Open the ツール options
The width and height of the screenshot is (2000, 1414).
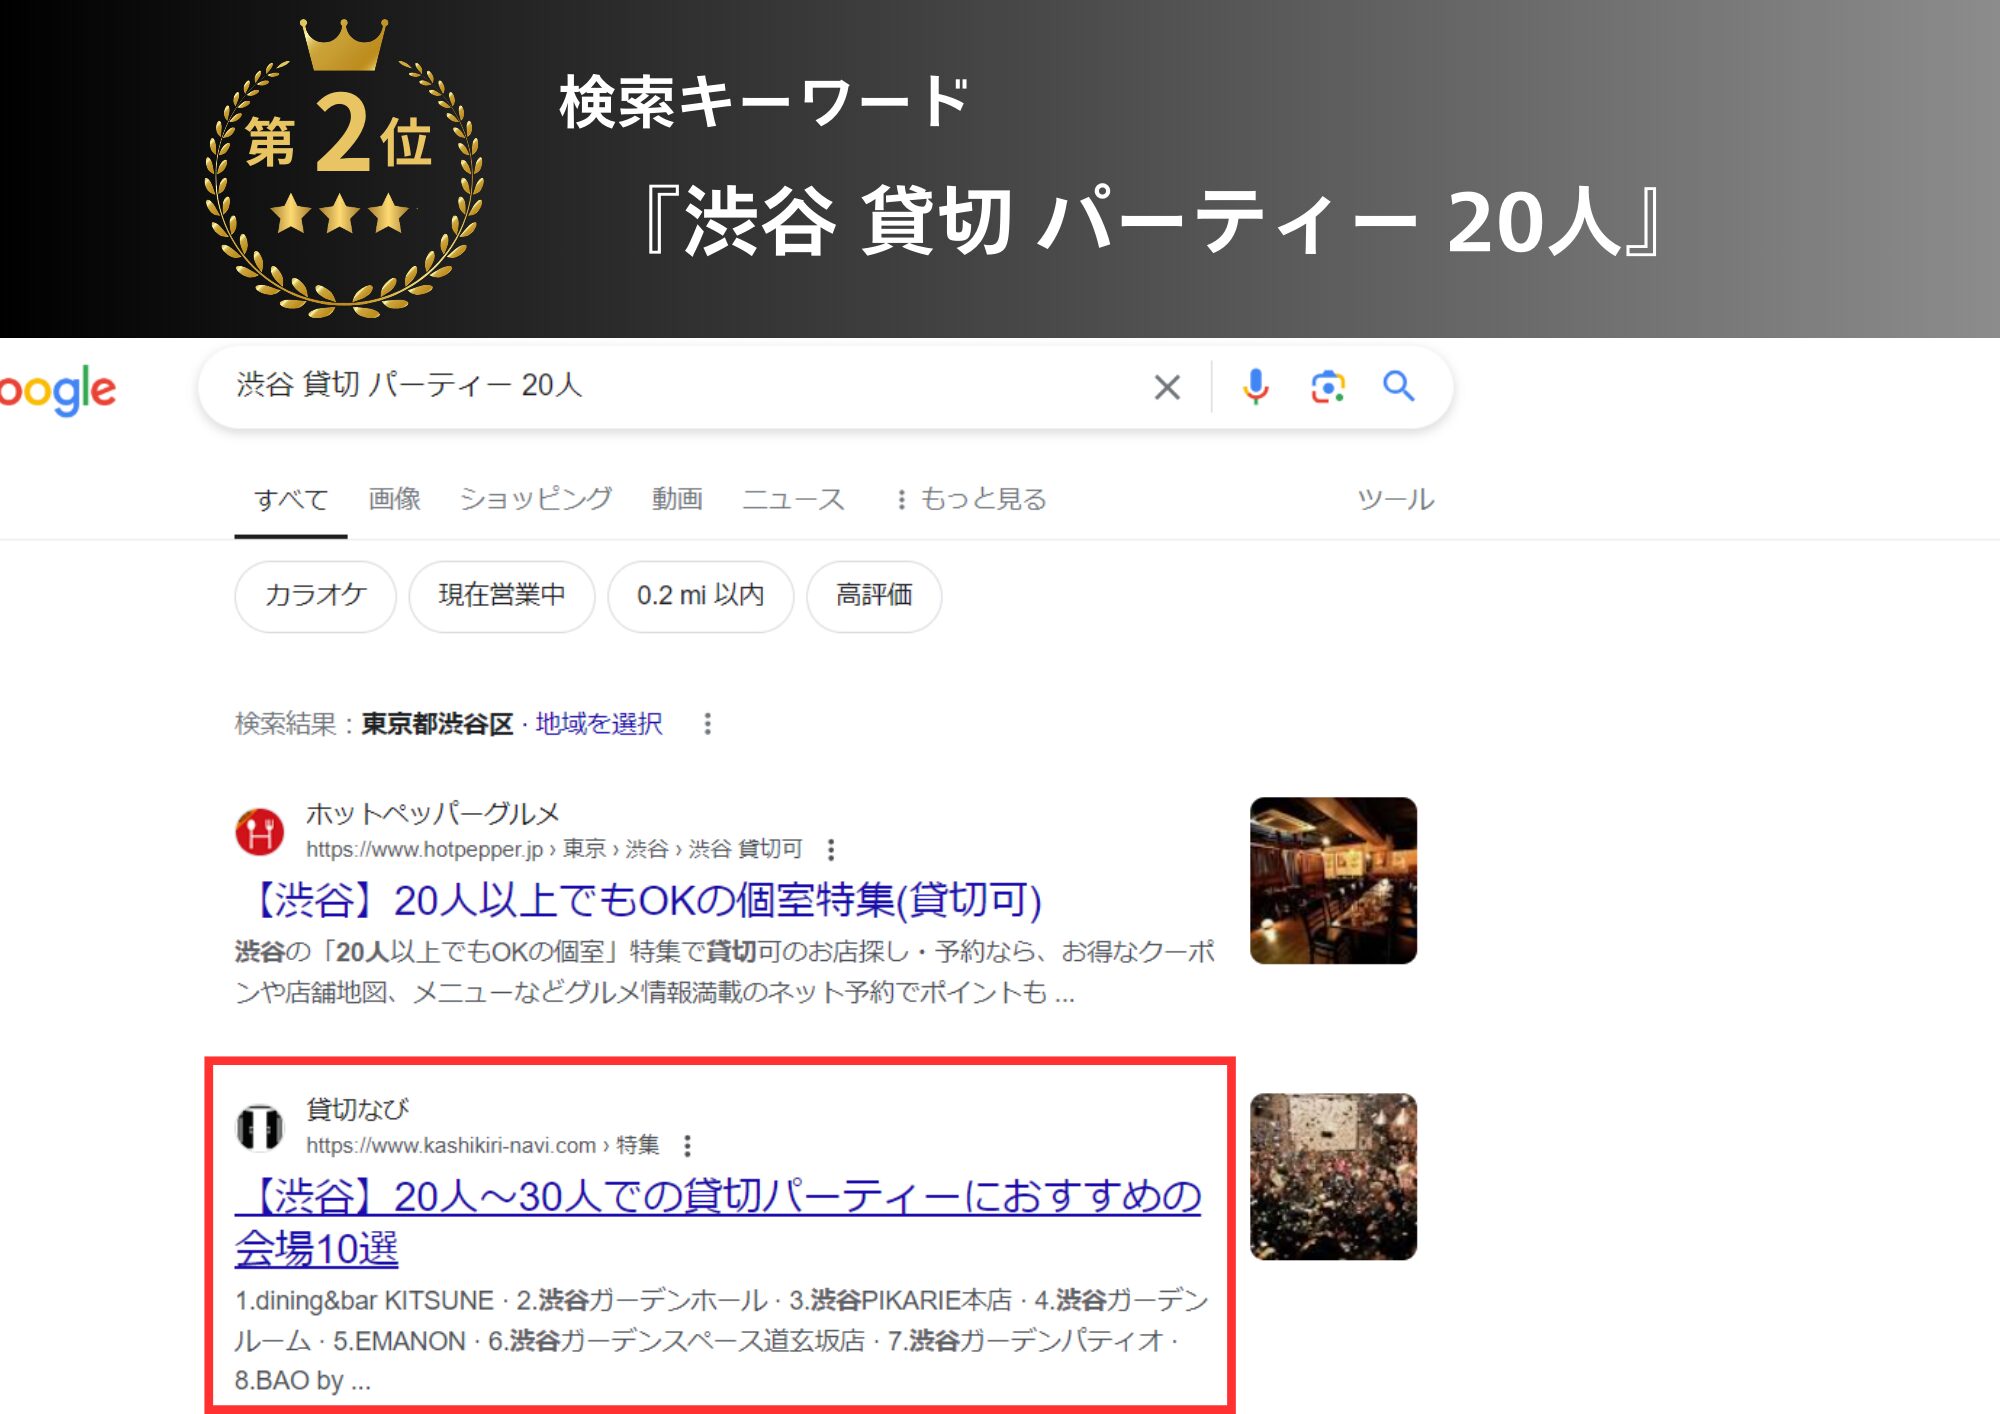(x=1396, y=499)
